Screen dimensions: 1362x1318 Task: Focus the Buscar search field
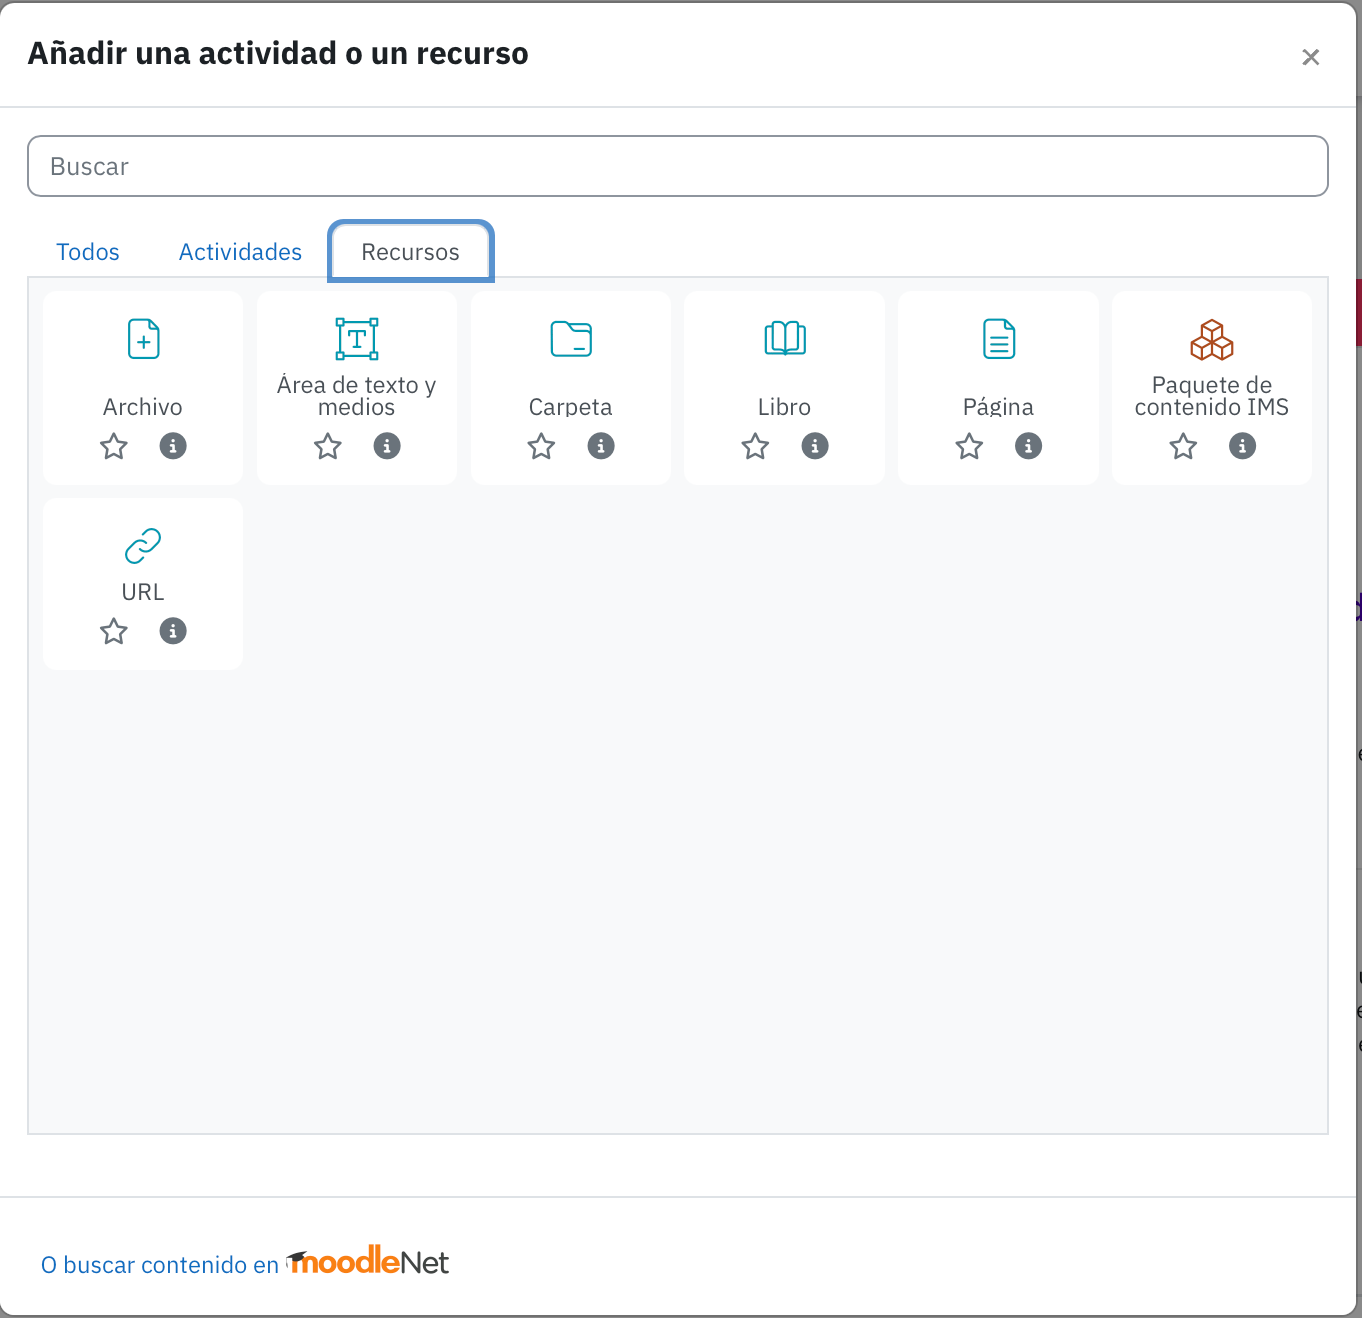(x=678, y=166)
